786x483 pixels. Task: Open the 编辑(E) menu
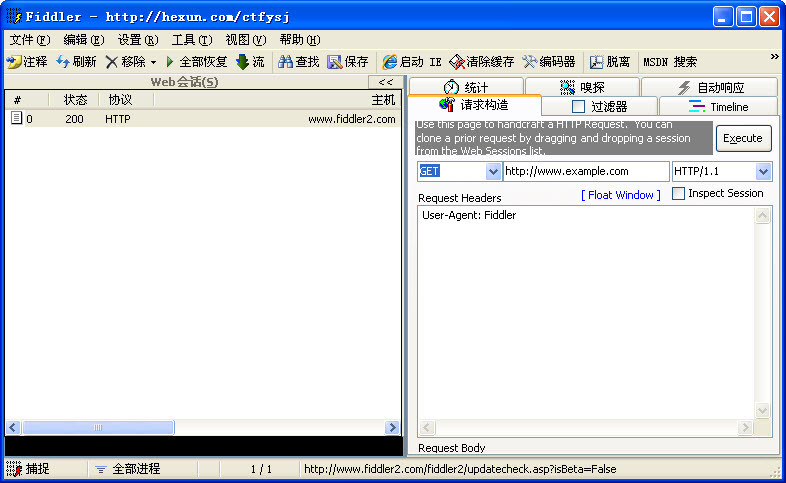(84, 40)
